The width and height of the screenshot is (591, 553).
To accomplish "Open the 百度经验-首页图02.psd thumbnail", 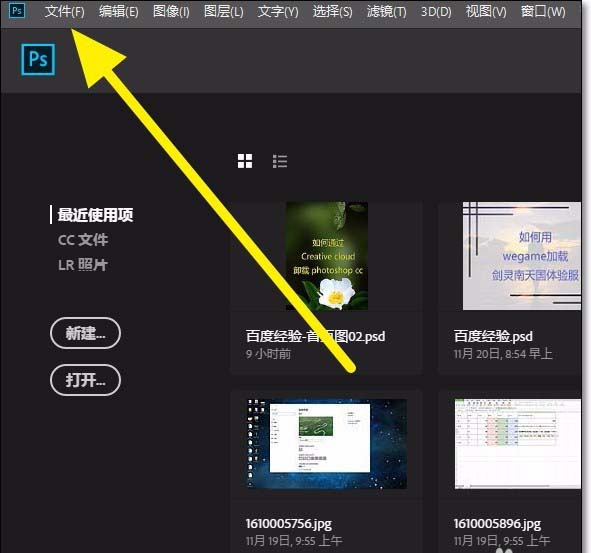I will 327,256.
